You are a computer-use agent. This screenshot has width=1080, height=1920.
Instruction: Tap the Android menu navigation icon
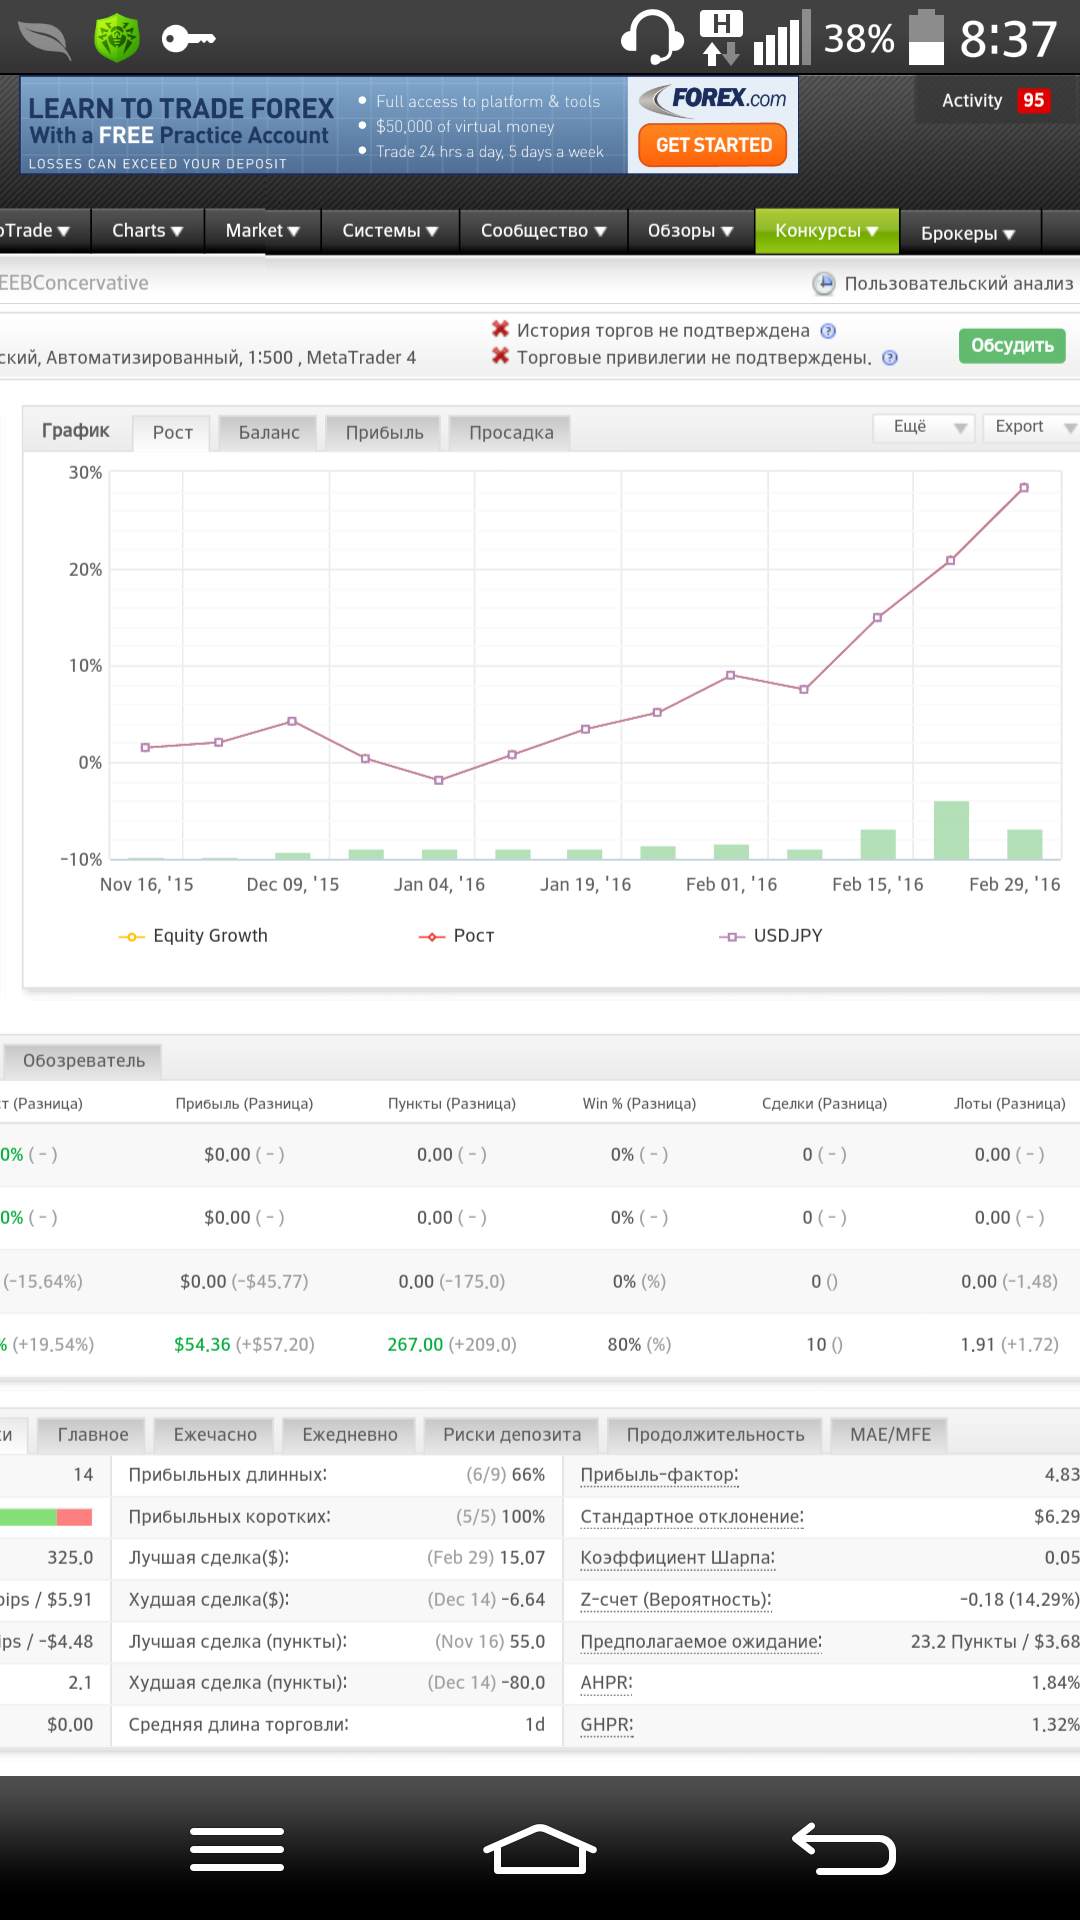237,1849
